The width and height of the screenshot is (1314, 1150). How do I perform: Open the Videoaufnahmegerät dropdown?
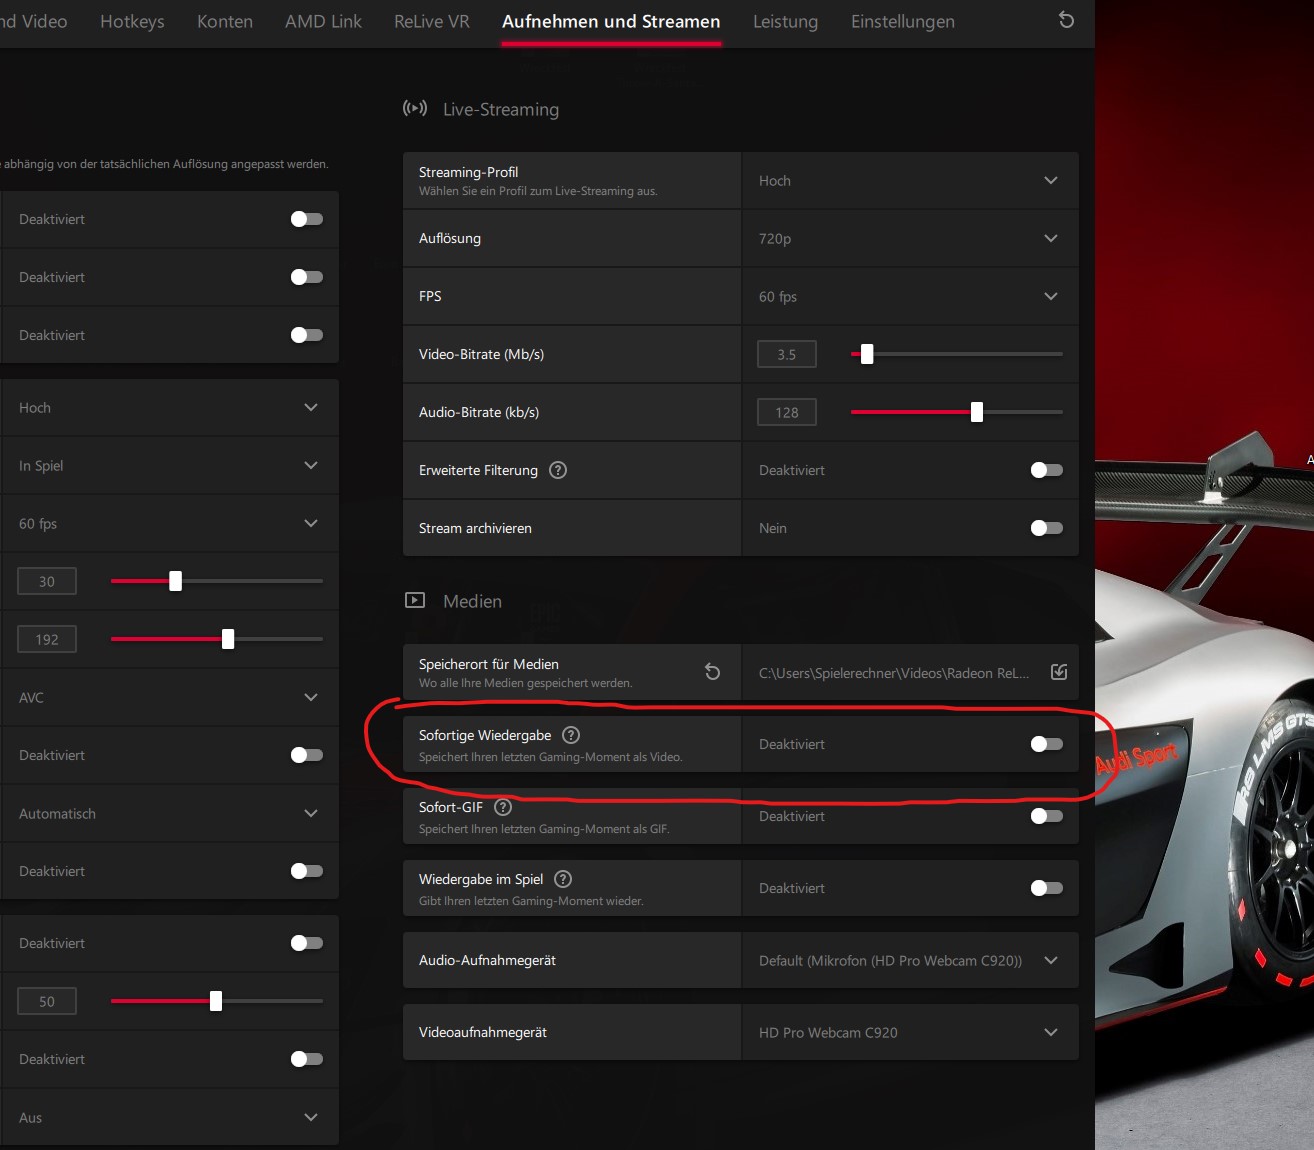coord(909,1033)
